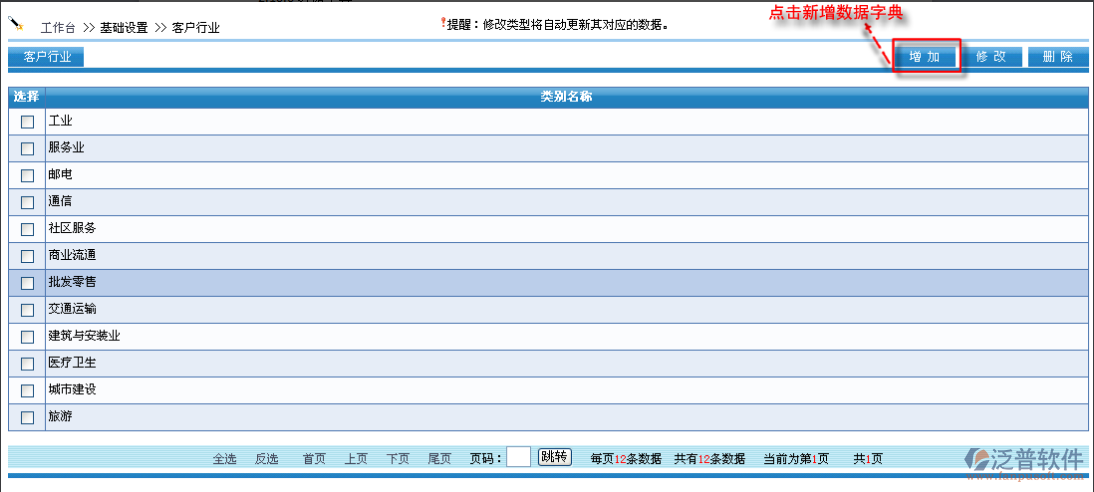
Task: Select the 服务业 row checkbox
Action: coord(28,149)
